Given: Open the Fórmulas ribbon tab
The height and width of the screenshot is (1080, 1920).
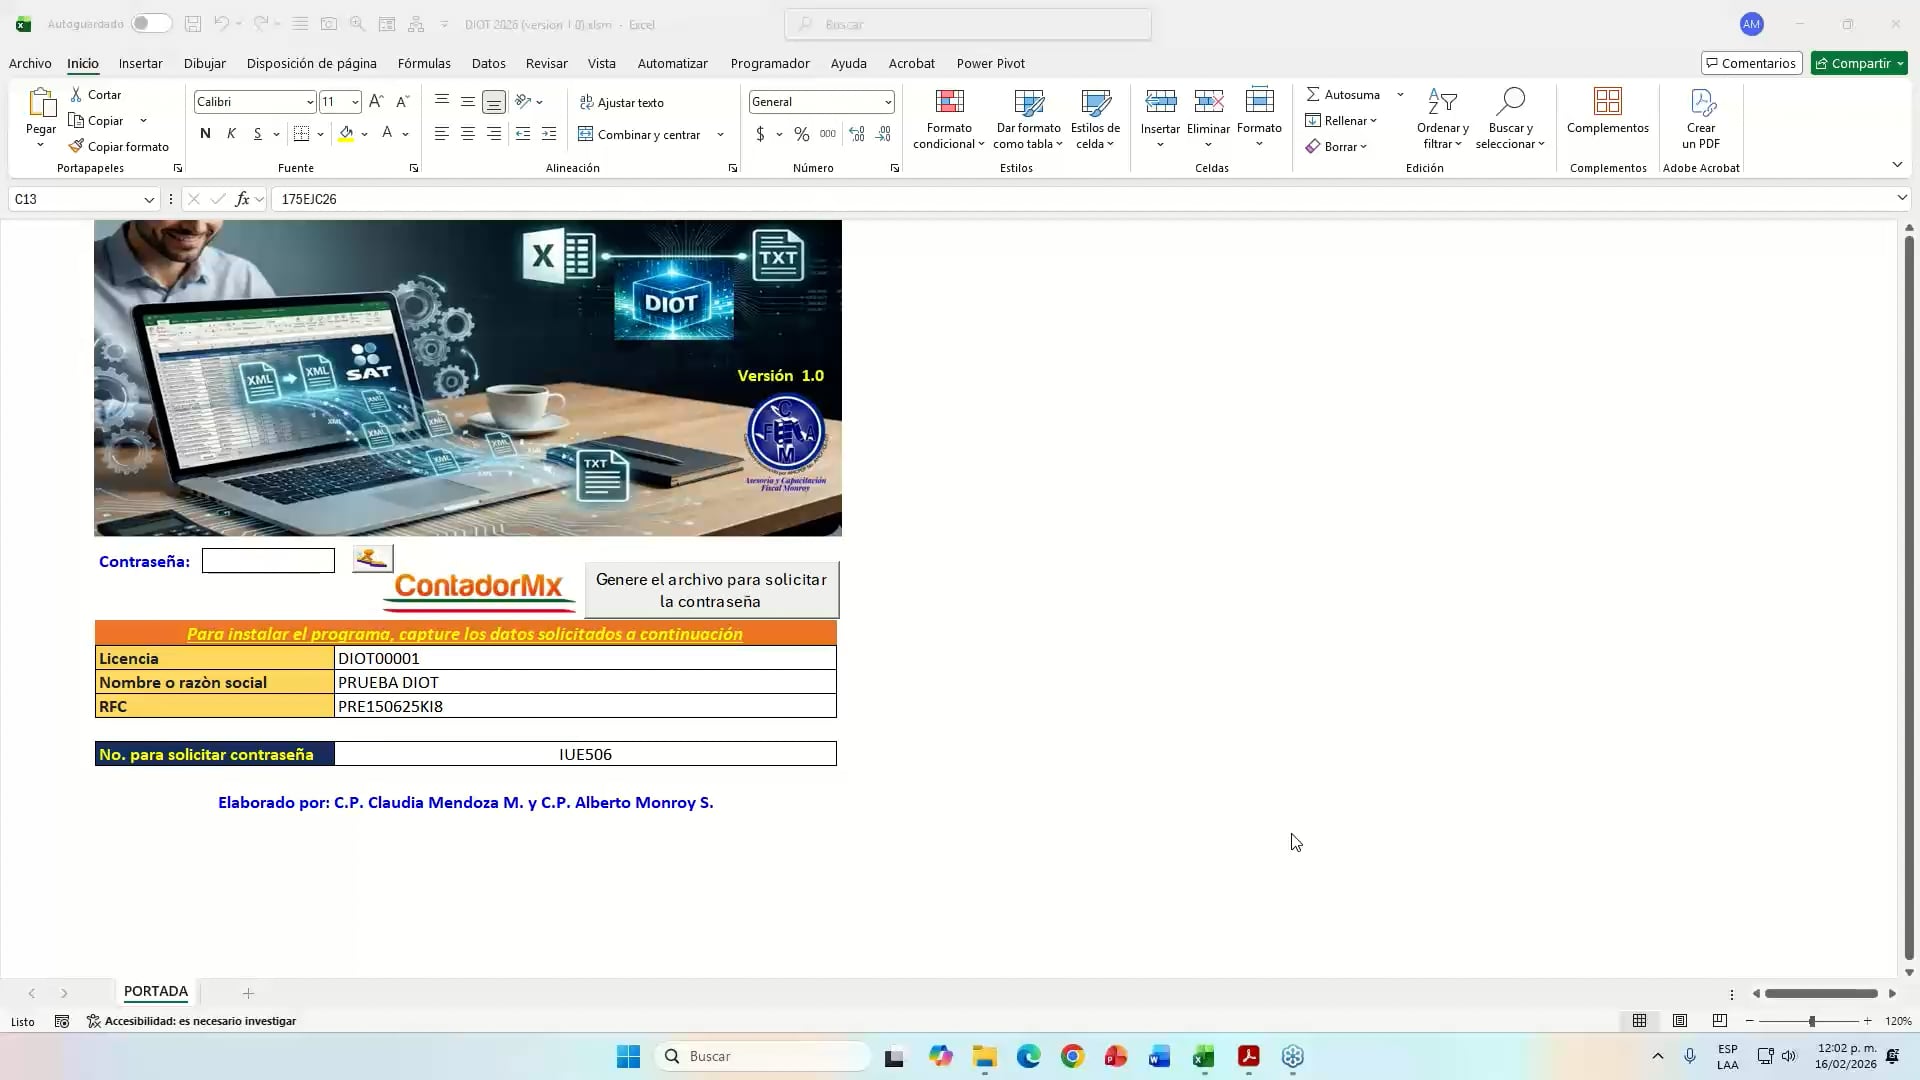Looking at the screenshot, I should tap(424, 63).
